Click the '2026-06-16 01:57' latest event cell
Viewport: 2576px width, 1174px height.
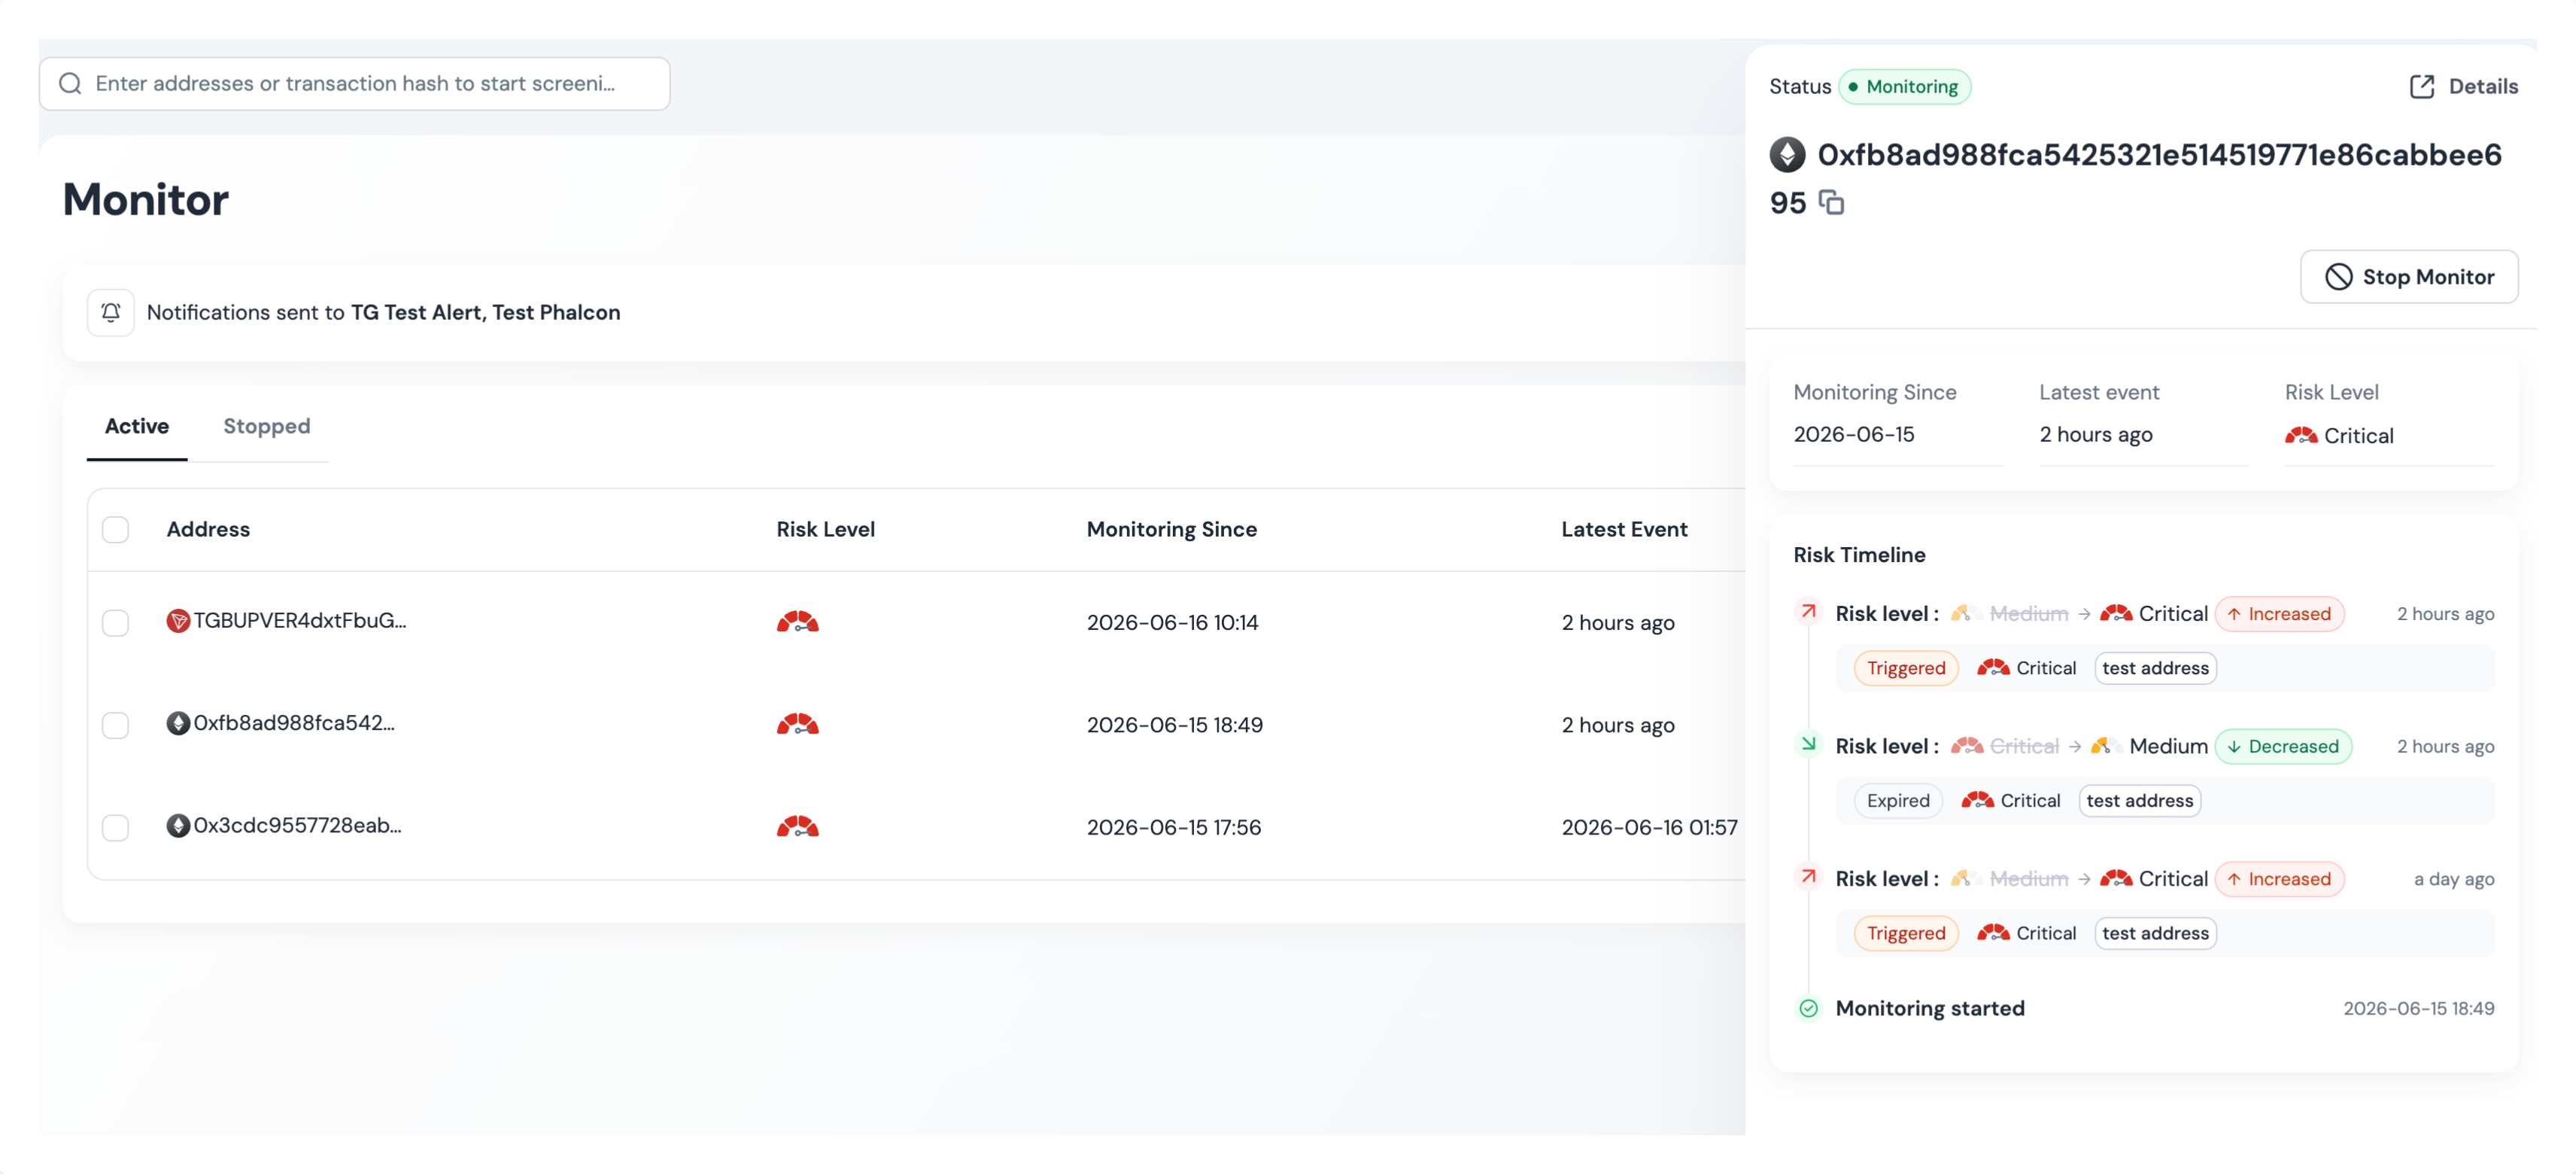coord(1649,827)
